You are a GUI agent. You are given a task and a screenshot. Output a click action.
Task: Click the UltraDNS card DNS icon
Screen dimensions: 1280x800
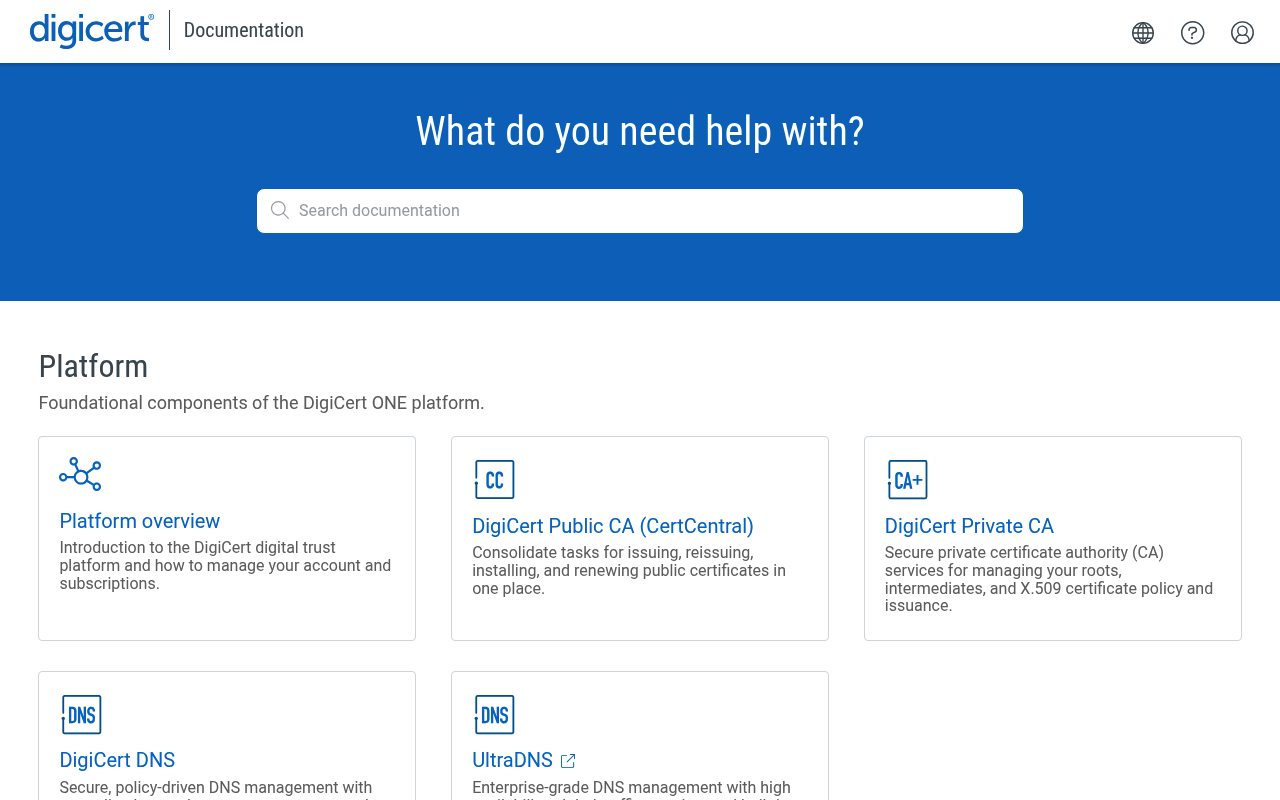(x=494, y=715)
